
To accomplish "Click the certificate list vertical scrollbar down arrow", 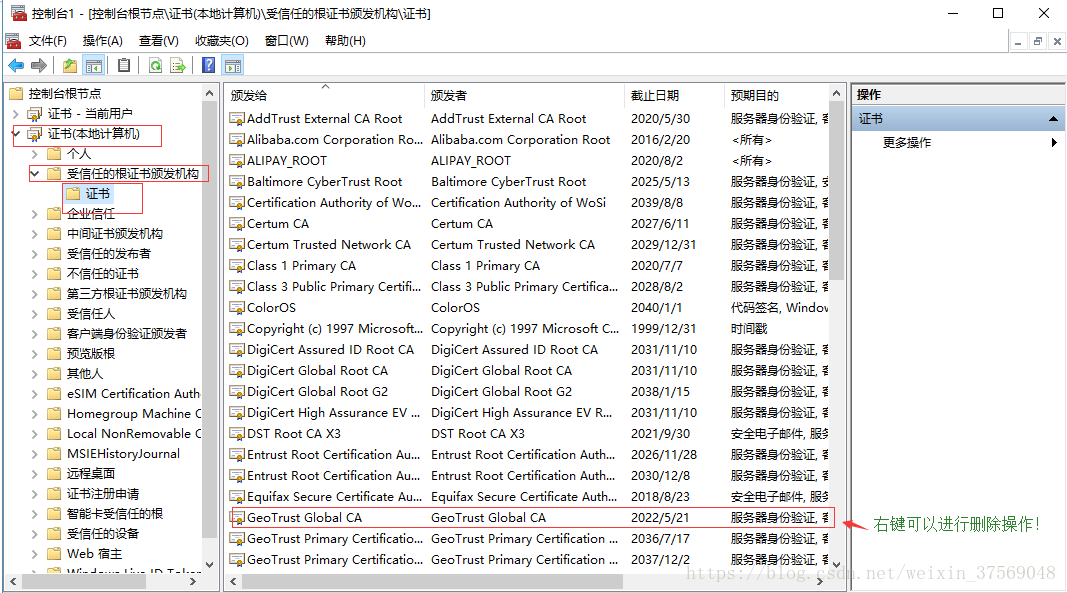I will (836, 564).
